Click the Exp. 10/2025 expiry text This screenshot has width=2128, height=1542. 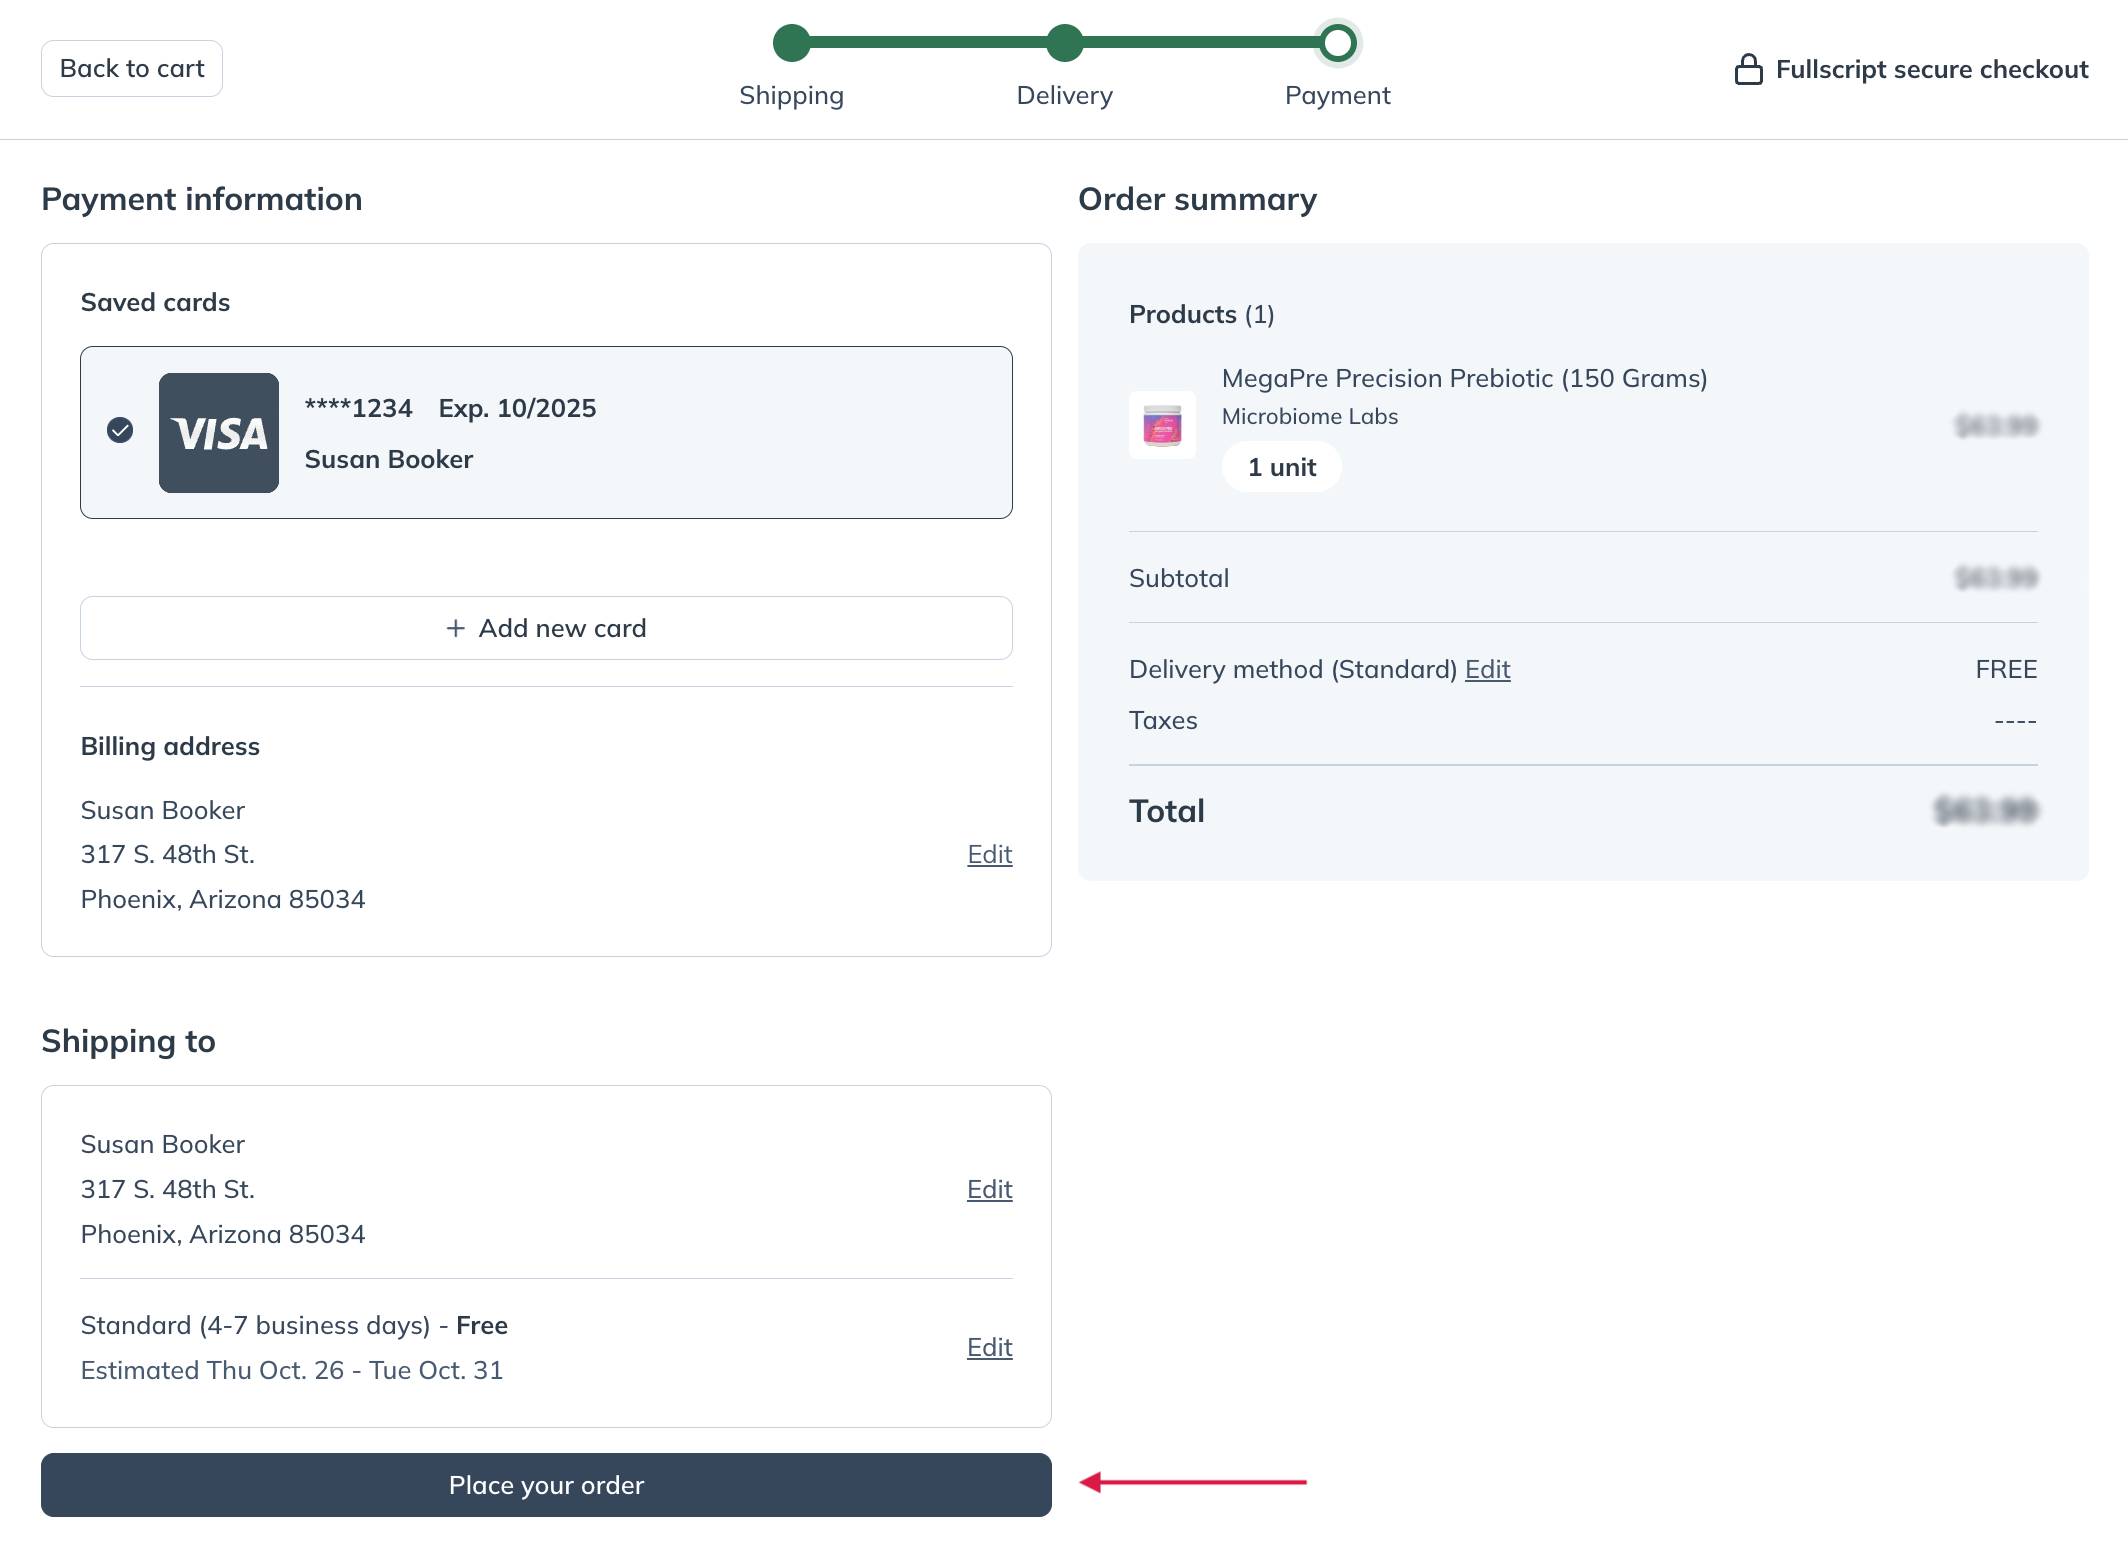click(517, 408)
